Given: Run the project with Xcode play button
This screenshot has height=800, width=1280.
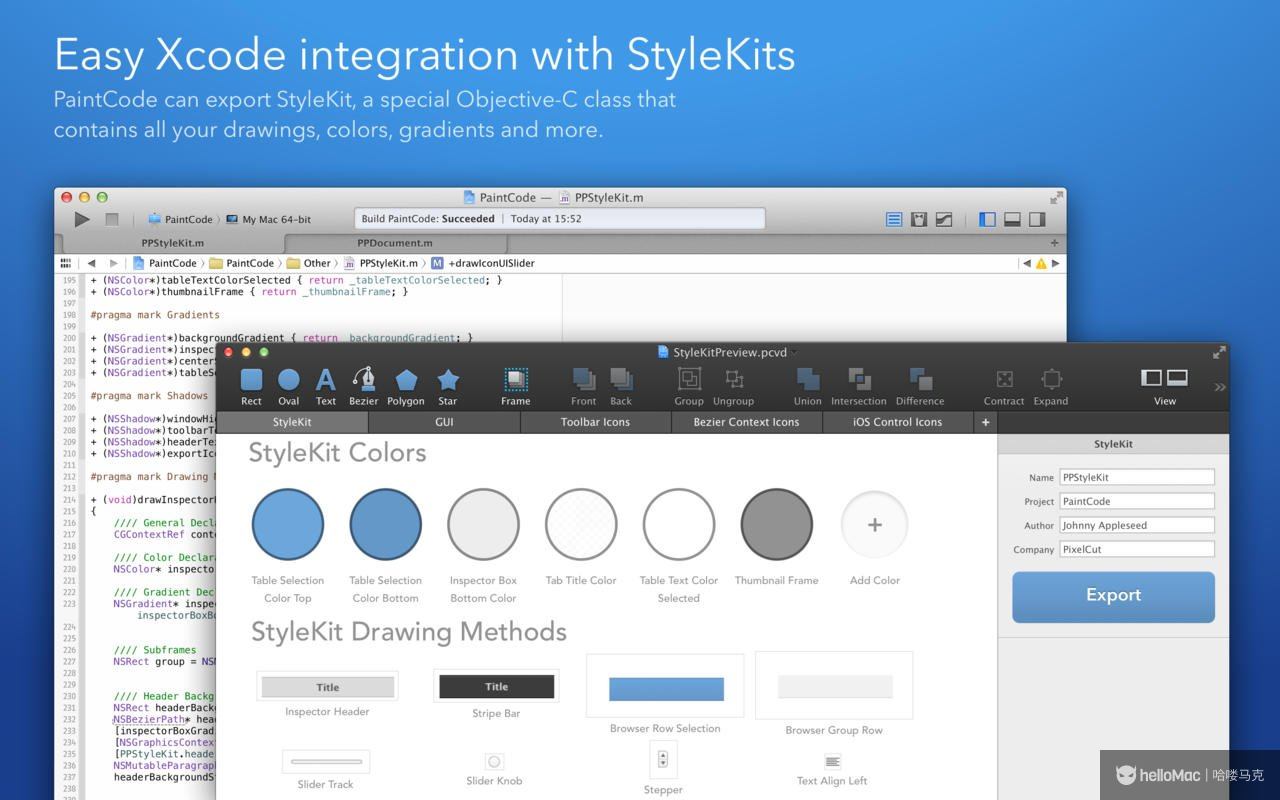Looking at the screenshot, I should (82, 219).
